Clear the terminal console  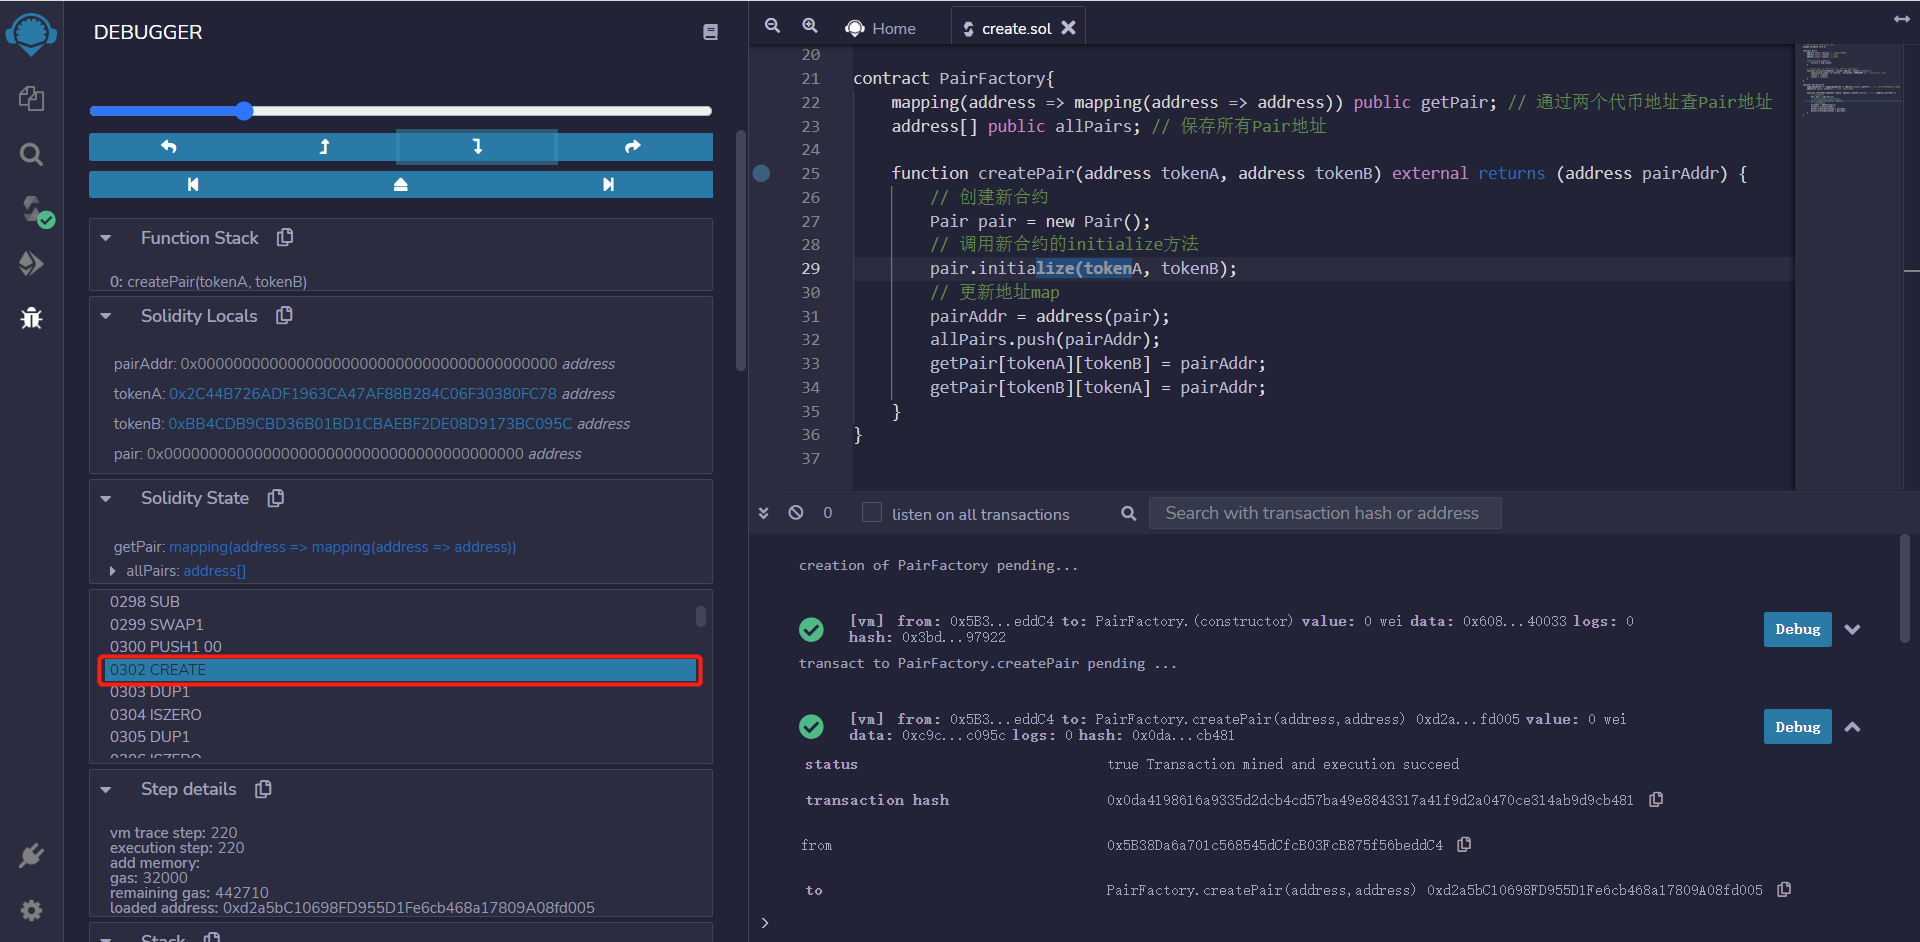coord(796,513)
